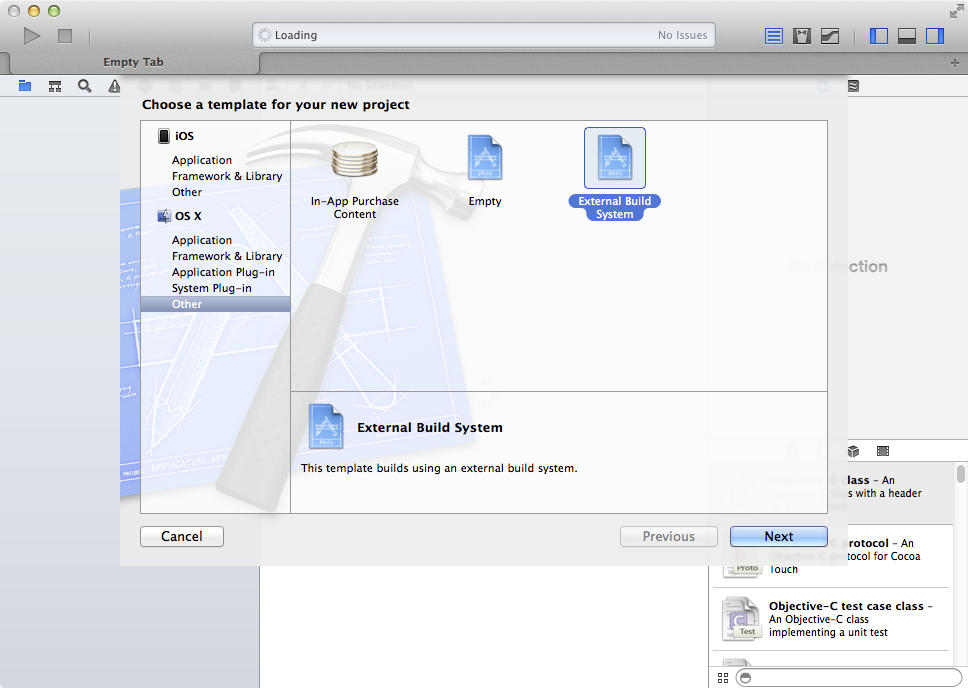The width and height of the screenshot is (968, 688).
Task: Select the Empty Tab tab
Action: tap(133, 62)
